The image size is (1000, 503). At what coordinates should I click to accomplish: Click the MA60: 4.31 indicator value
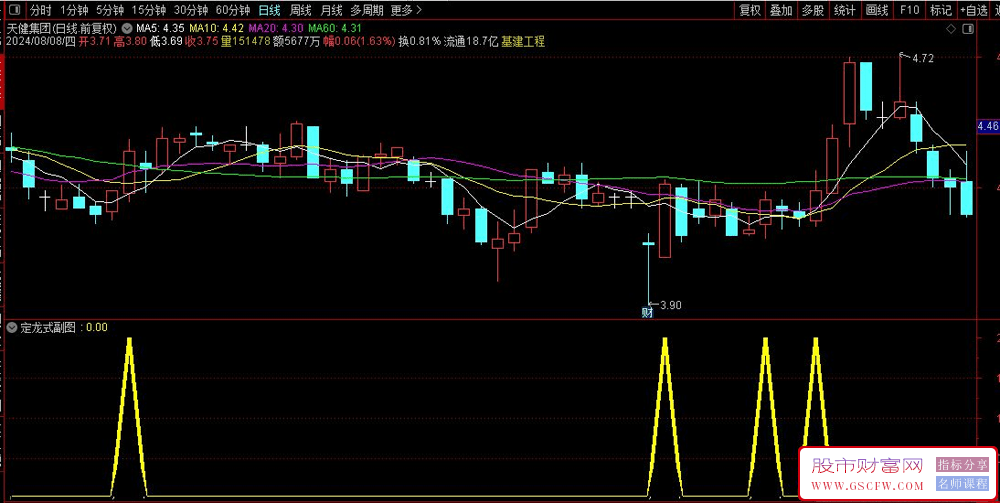point(335,28)
